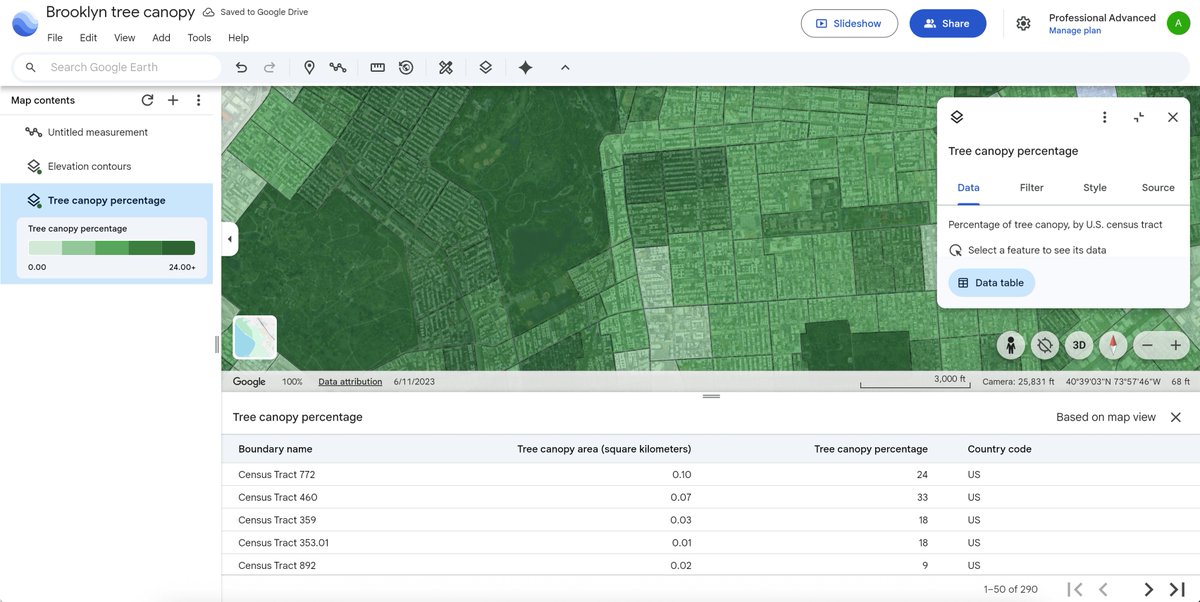
Task: Click the Data table button
Action: coord(991,283)
